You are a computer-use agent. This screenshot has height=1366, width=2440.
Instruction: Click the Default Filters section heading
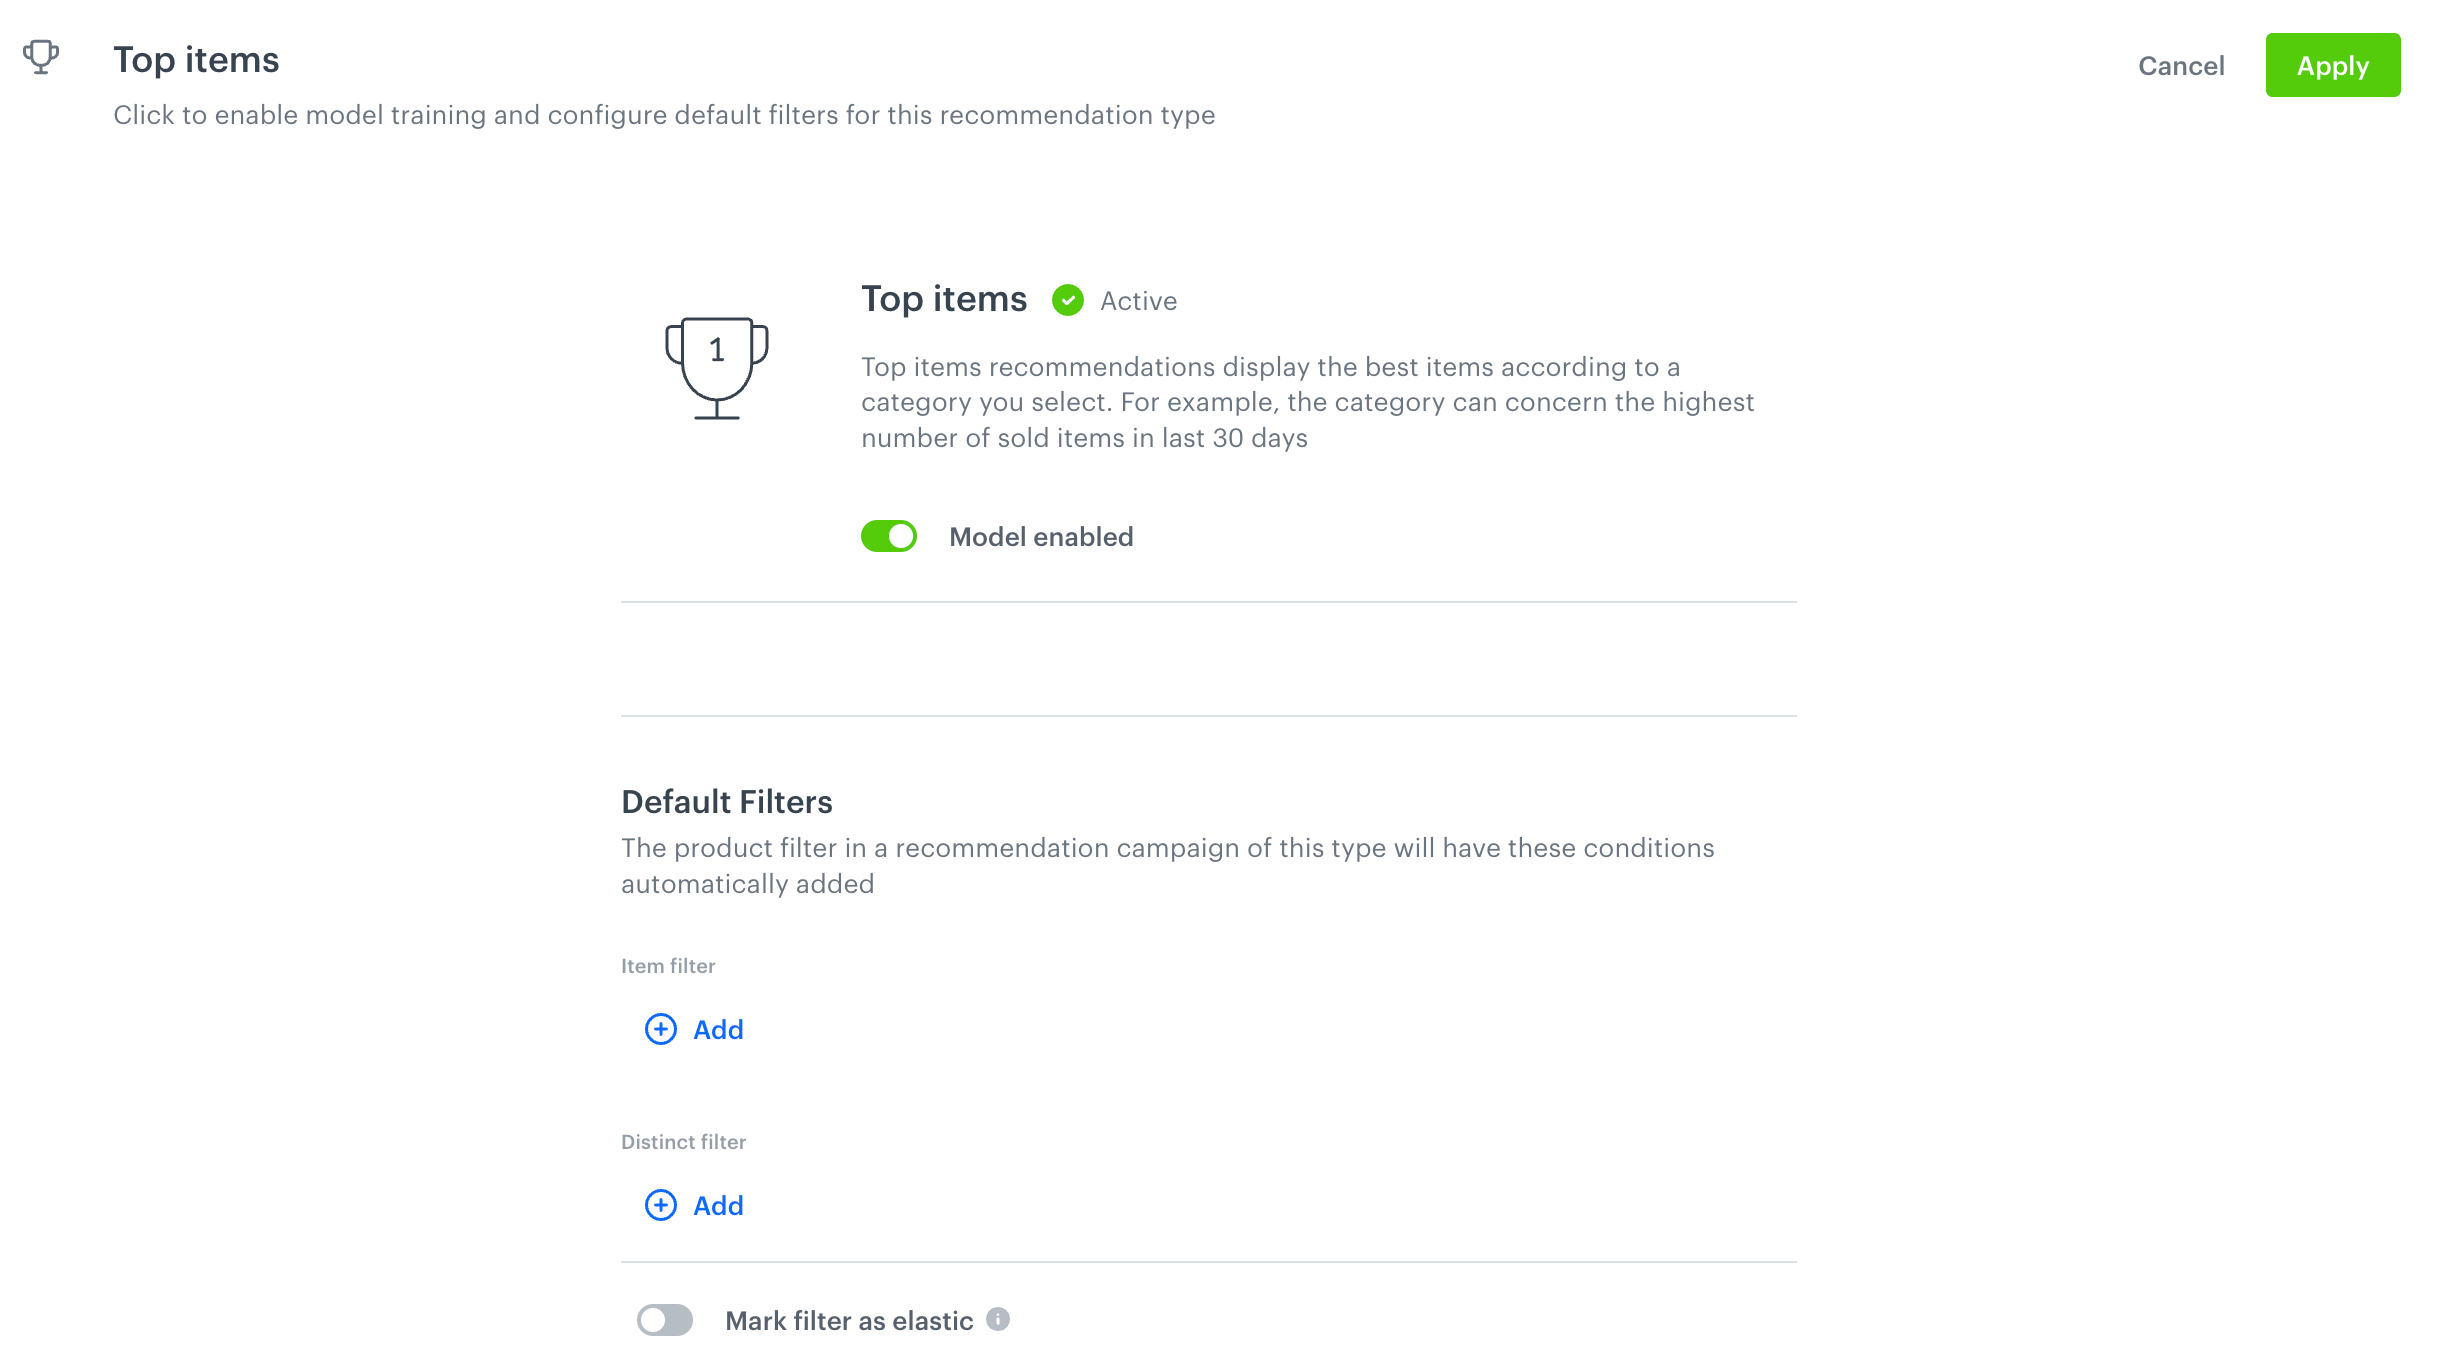[x=727, y=801]
